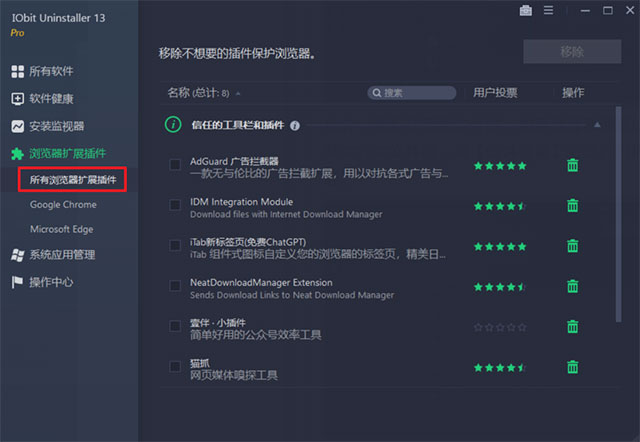Image resolution: width=640 pixels, height=442 pixels.
Task: Click the magnifier icon in search box
Action: (x=377, y=93)
